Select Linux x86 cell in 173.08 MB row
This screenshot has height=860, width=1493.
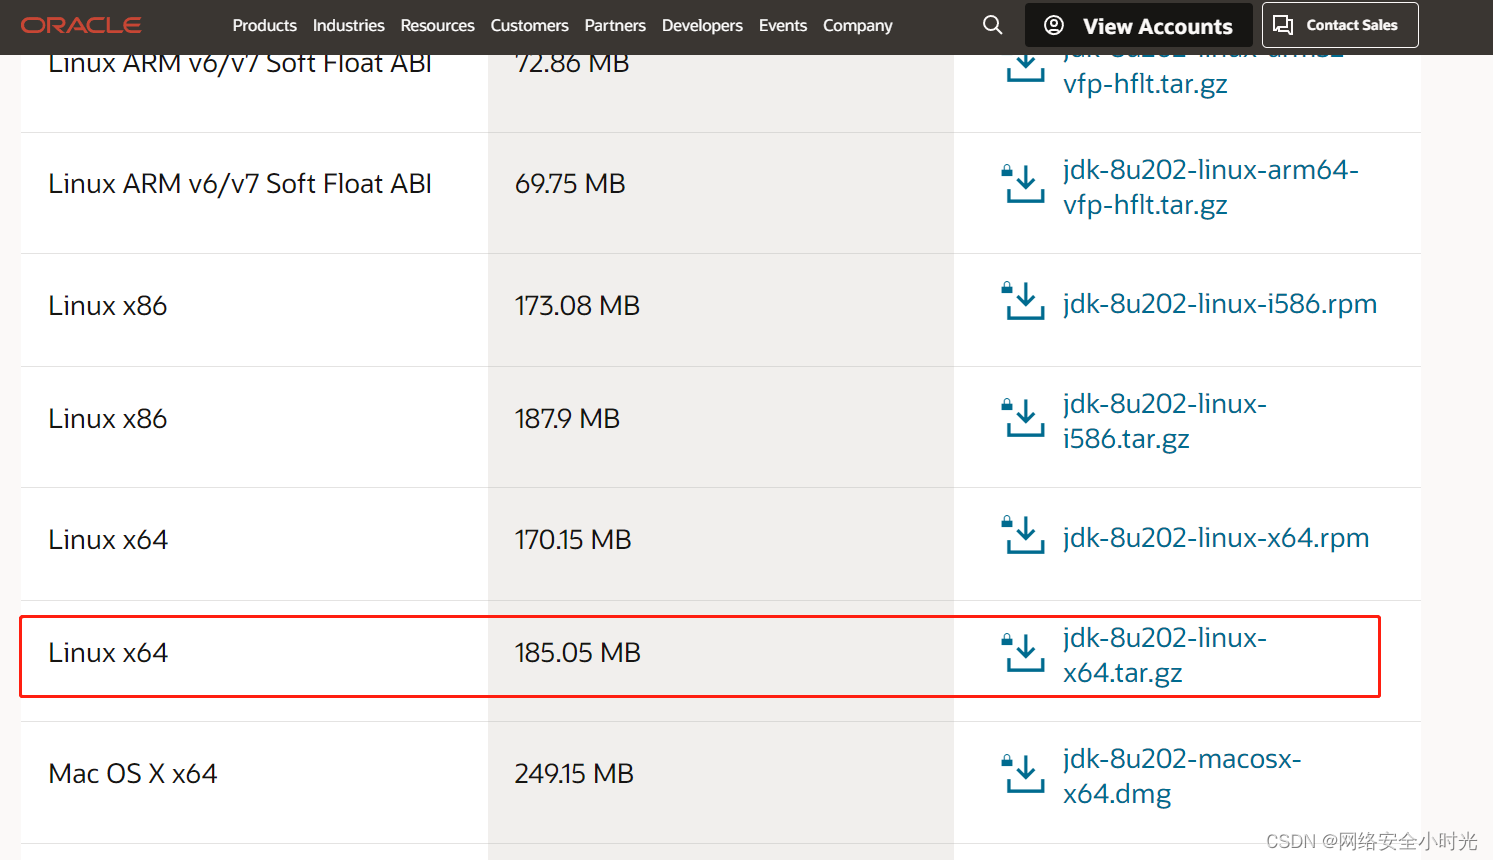coord(254,310)
